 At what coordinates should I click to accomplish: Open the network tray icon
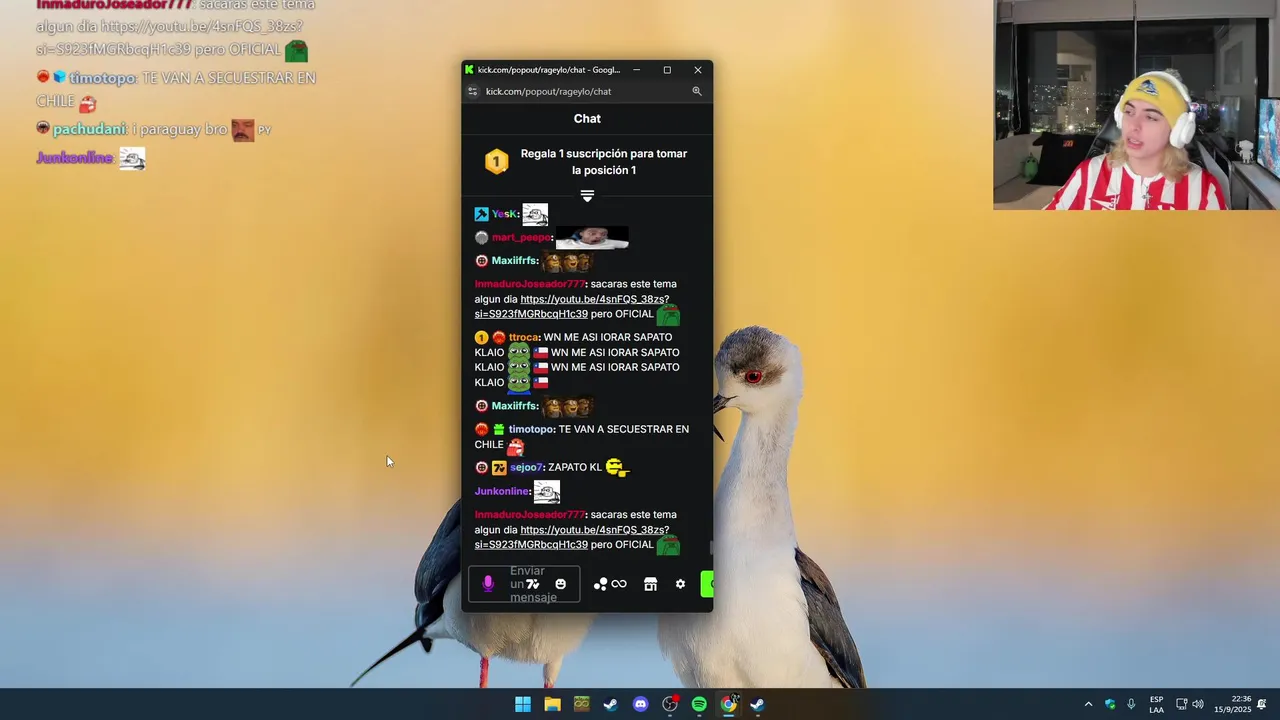click(1181, 704)
